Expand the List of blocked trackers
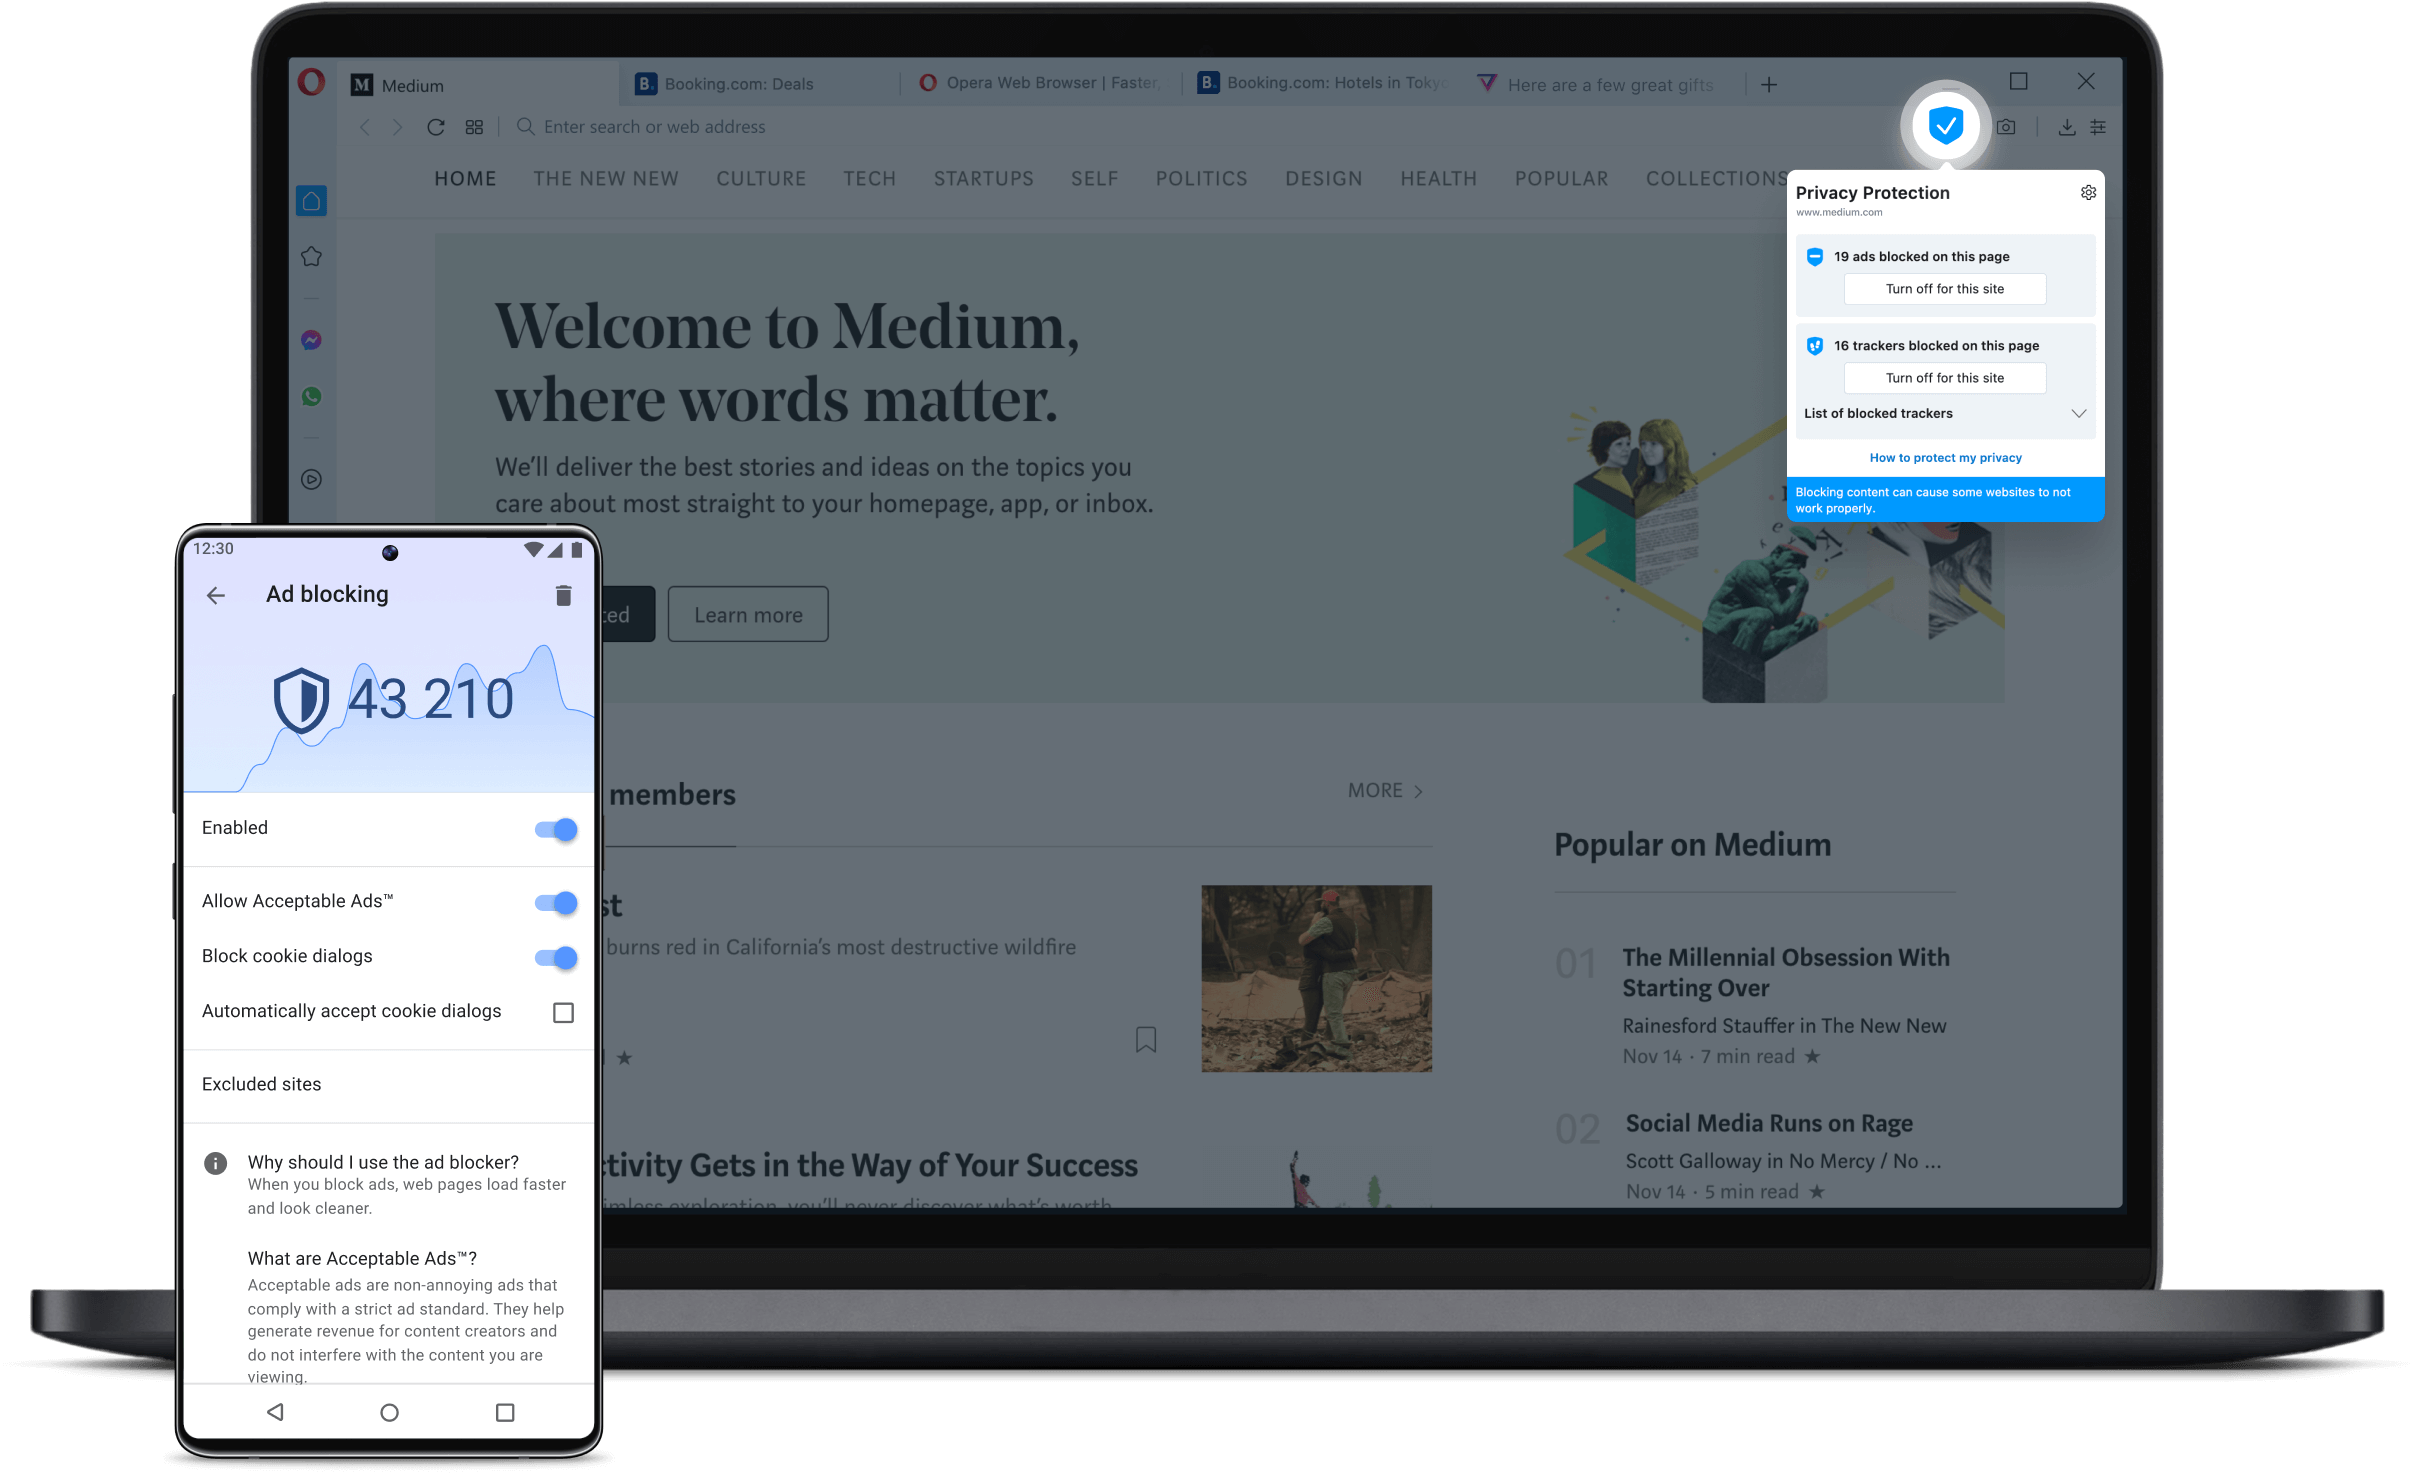Image resolution: width=2411 pixels, height=1478 pixels. [2078, 413]
